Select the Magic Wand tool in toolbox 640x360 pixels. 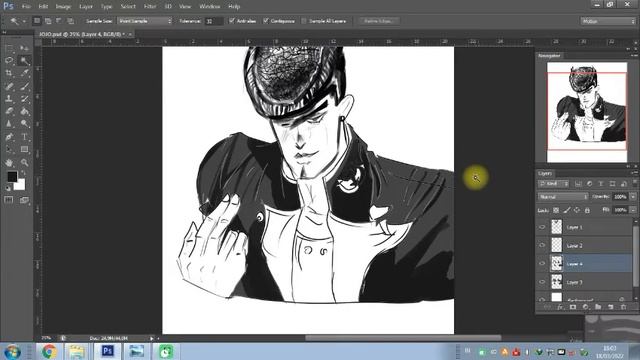[x=24, y=61]
